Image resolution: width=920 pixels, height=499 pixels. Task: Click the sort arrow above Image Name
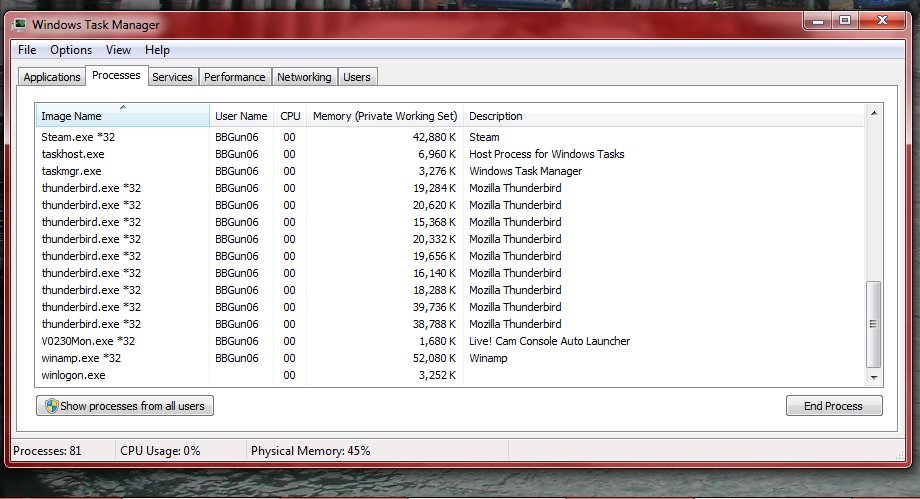click(x=123, y=106)
